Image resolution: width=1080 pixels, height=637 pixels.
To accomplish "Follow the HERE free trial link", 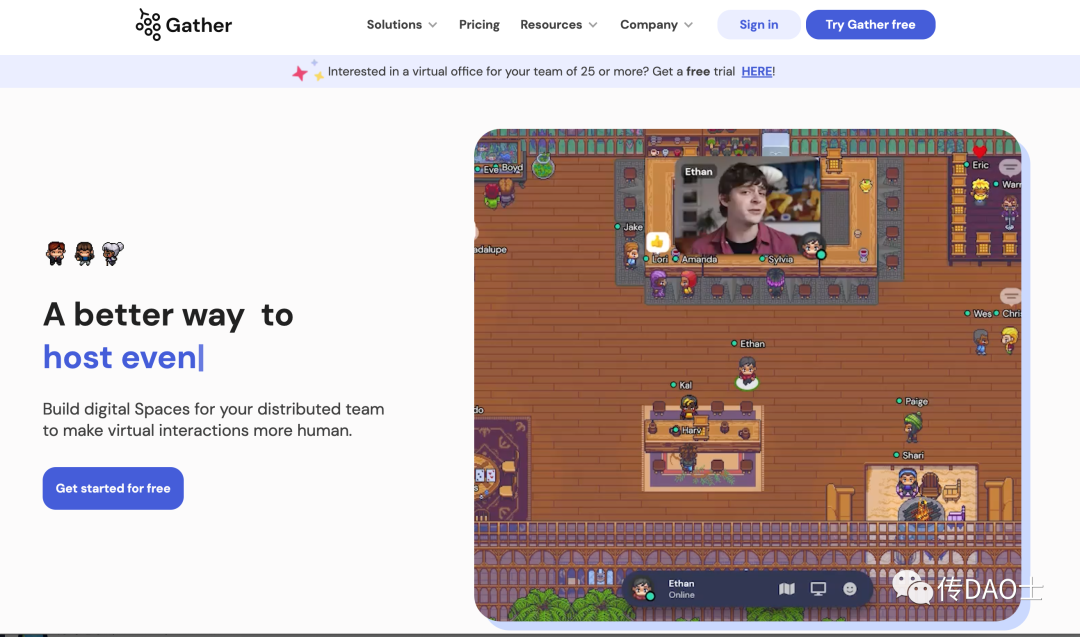I will [x=757, y=72].
